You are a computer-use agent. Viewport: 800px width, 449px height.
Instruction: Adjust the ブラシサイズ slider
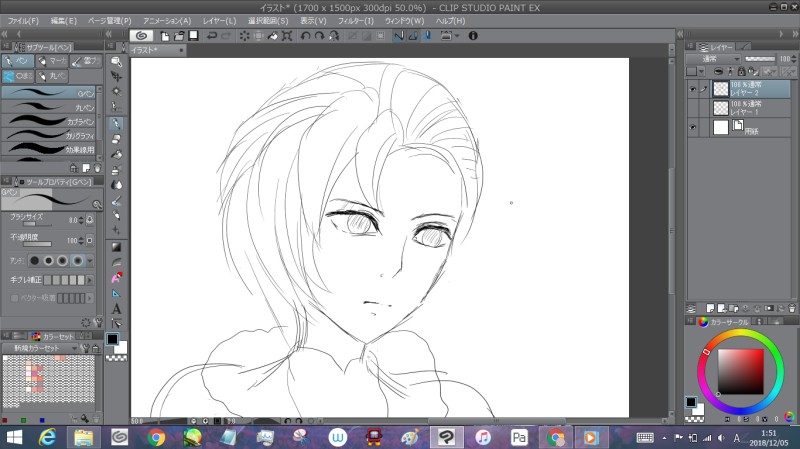37,224
